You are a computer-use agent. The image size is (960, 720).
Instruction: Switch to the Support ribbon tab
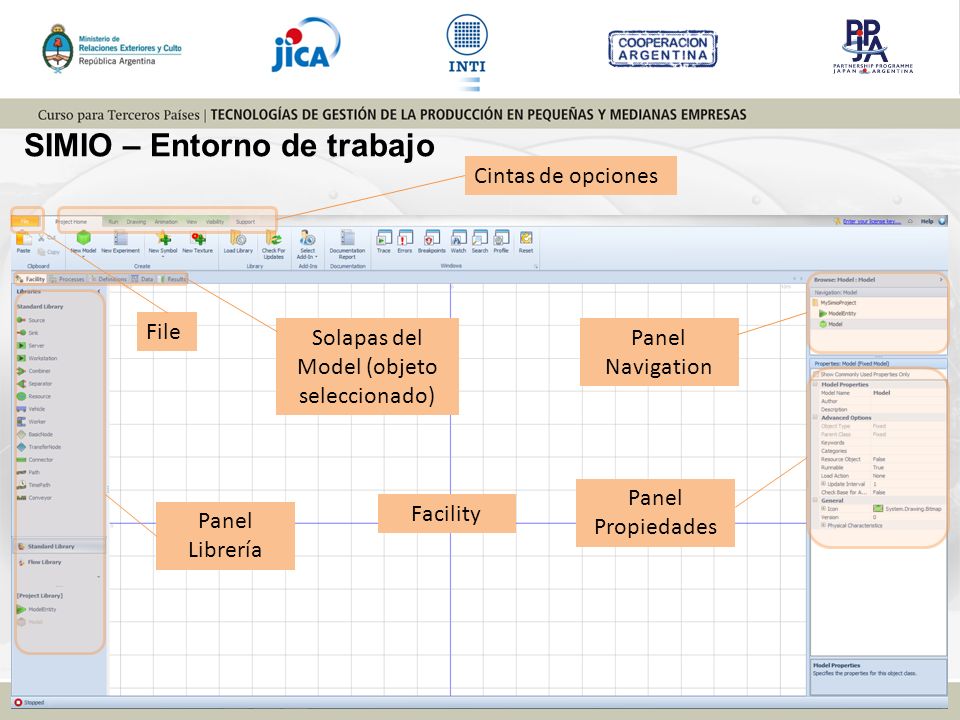coord(246,222)
